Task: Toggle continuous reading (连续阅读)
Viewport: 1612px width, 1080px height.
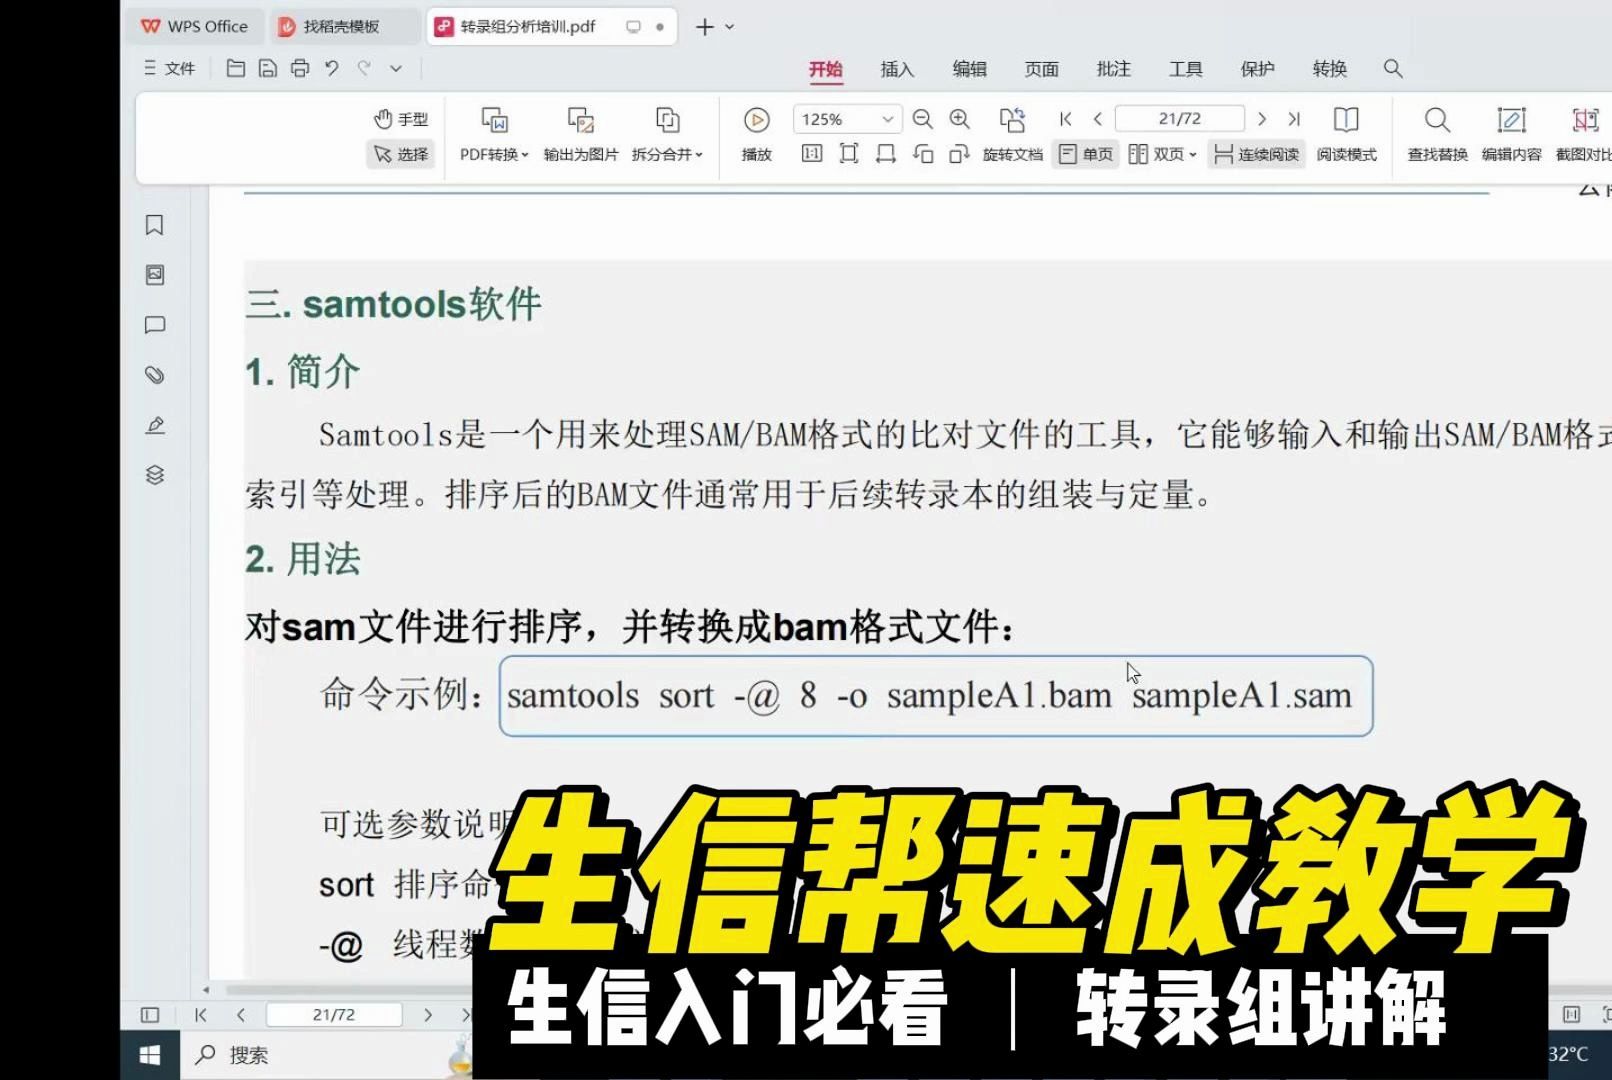Action: 1256,154
